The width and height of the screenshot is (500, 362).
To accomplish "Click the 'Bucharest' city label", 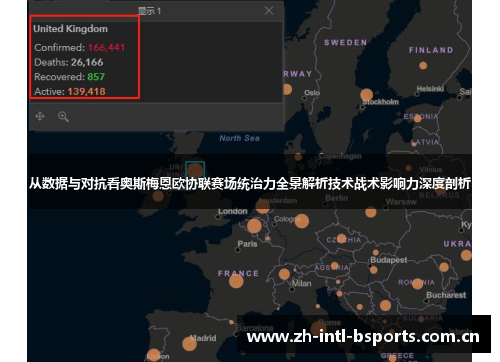I will [x=446, y=295].
